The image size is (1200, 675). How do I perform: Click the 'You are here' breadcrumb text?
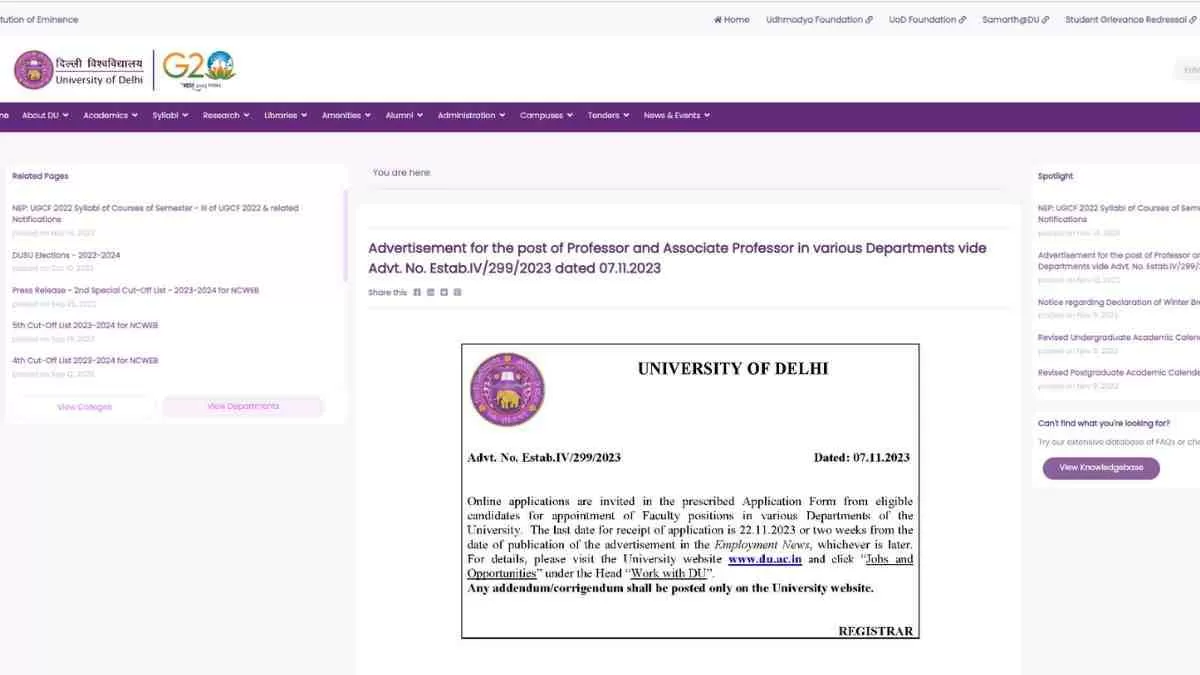[401, 173]
